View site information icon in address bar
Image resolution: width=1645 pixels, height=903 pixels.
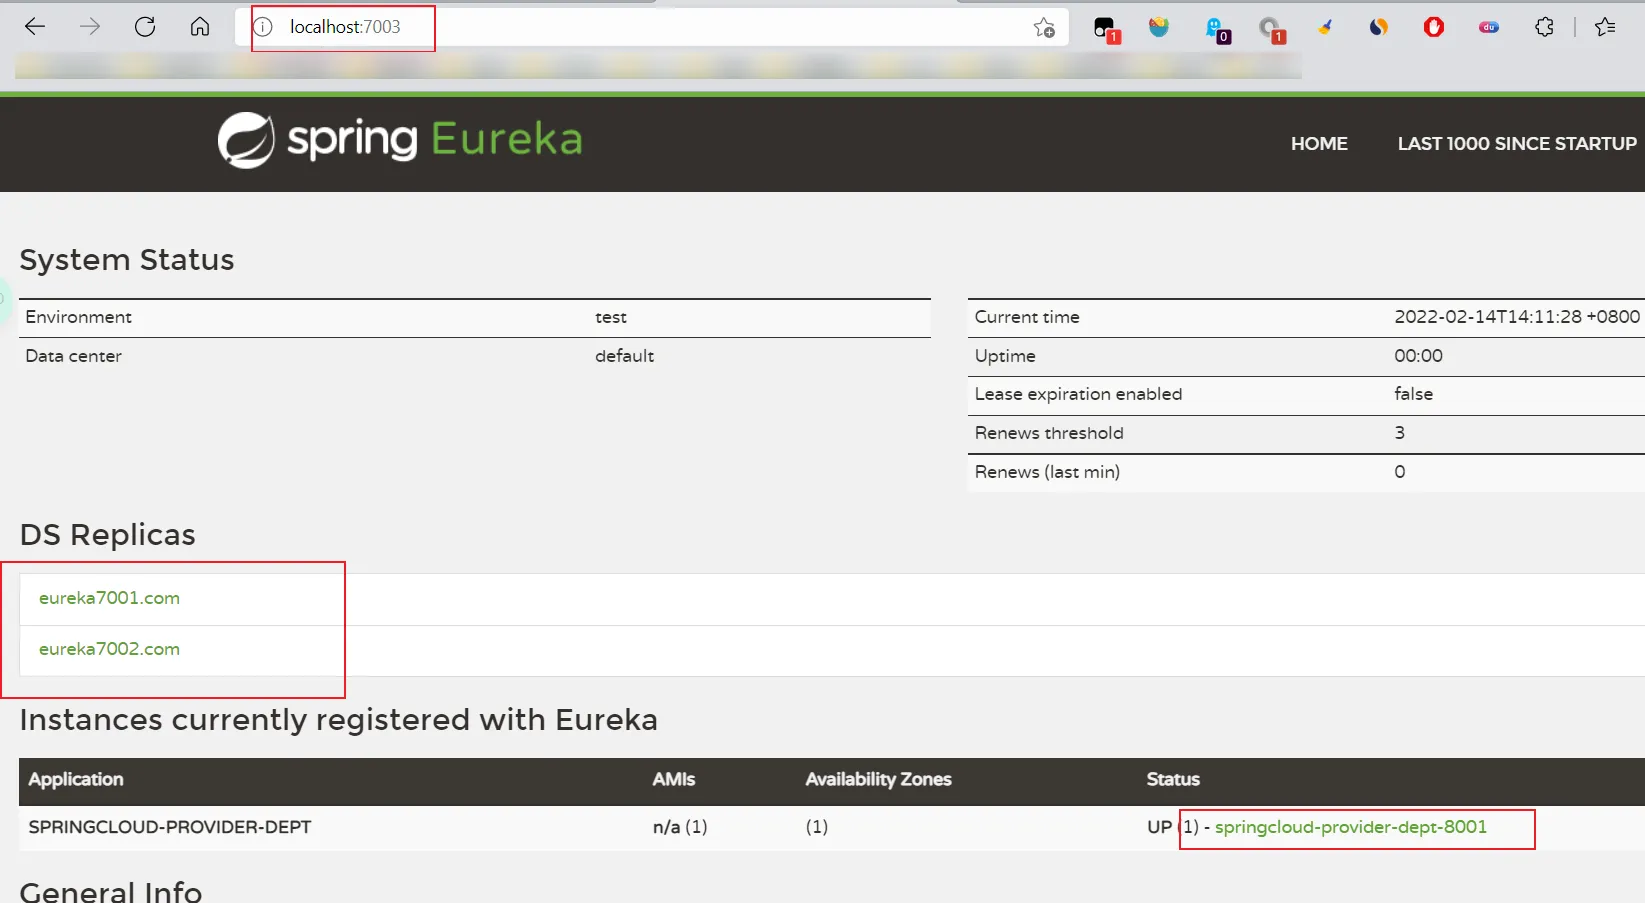tap(263, 27)
